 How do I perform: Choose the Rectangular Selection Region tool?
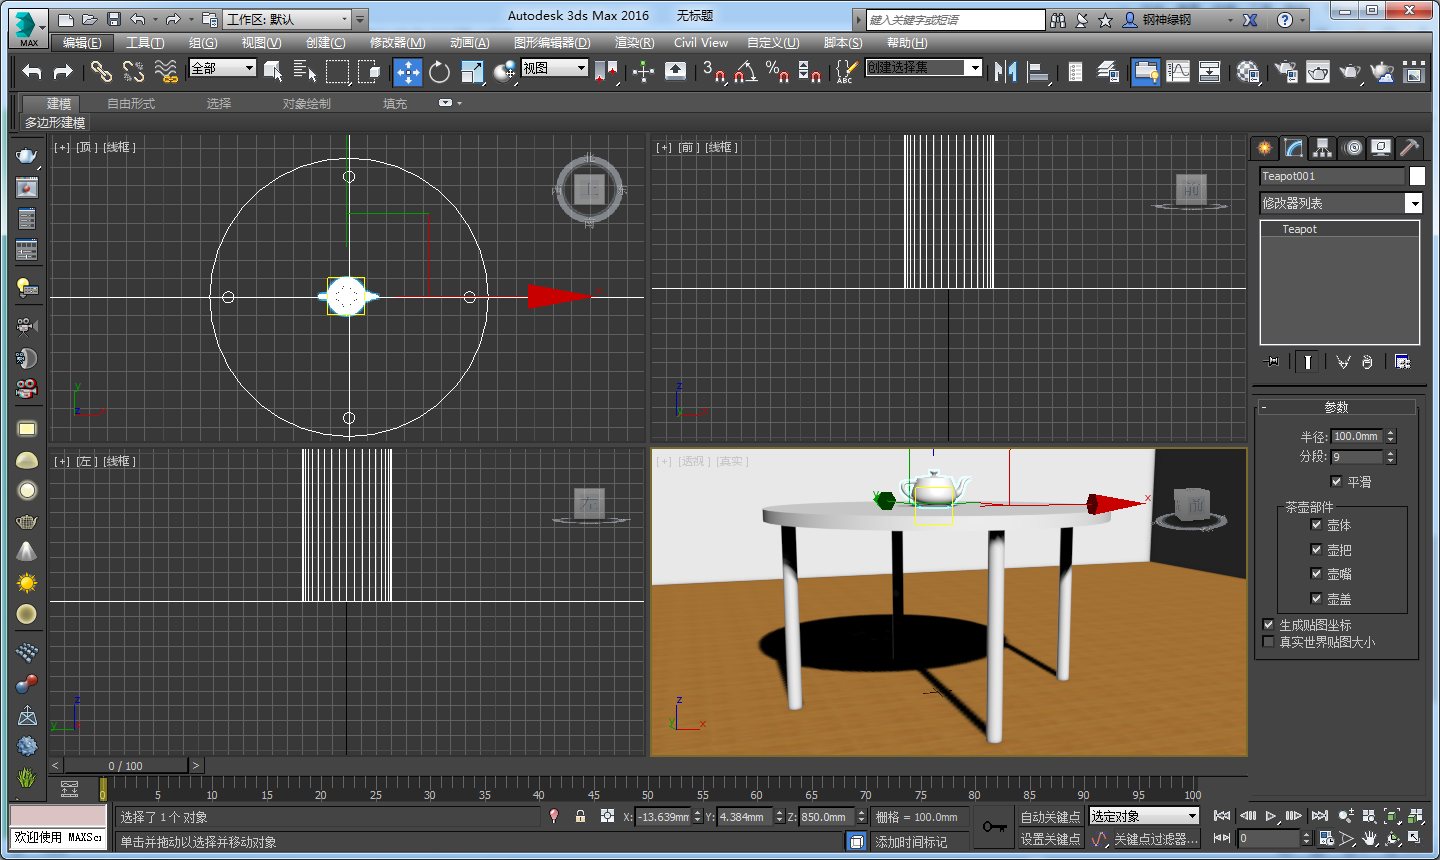pyautogui.click(x=338, y=71)
